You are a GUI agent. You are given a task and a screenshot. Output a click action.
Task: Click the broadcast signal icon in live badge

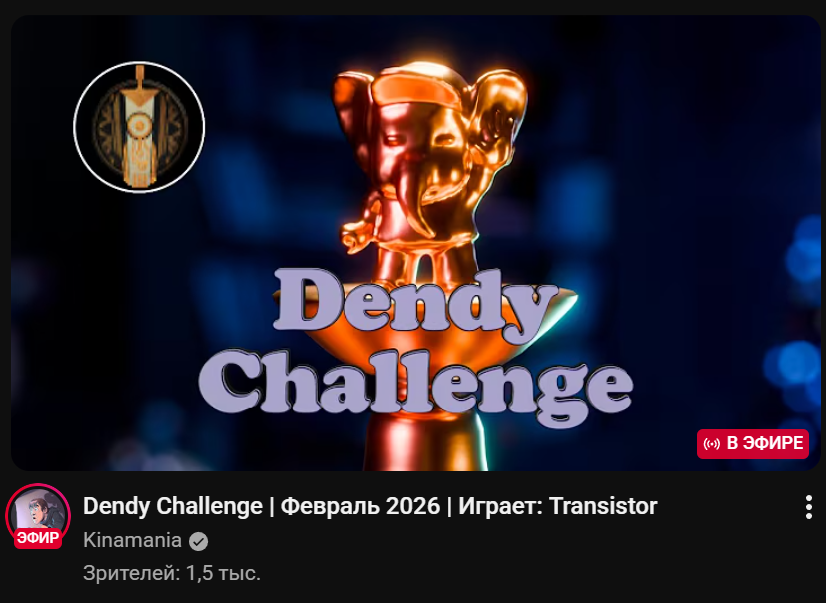pos(711,444)
